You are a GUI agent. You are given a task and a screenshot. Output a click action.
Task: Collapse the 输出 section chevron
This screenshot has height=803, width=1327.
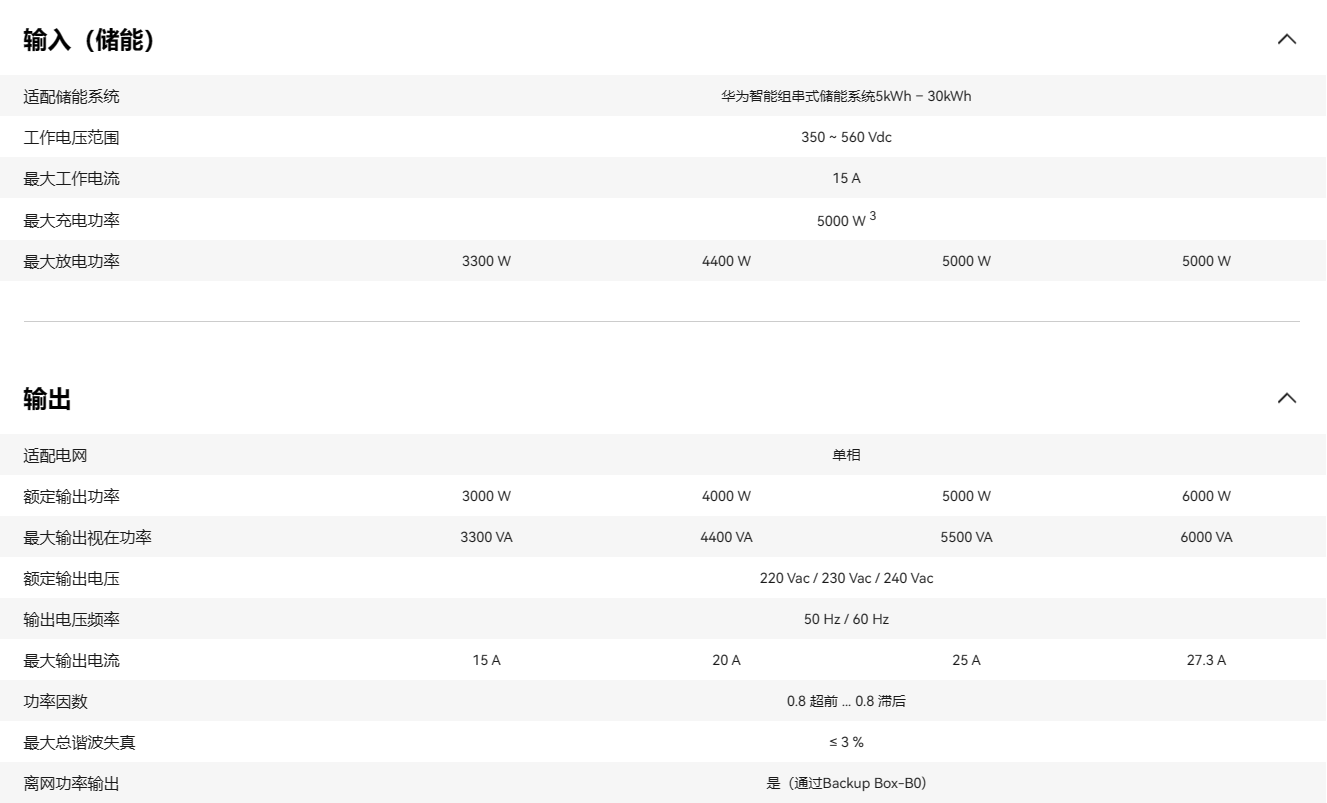(x=1287, y=398)
